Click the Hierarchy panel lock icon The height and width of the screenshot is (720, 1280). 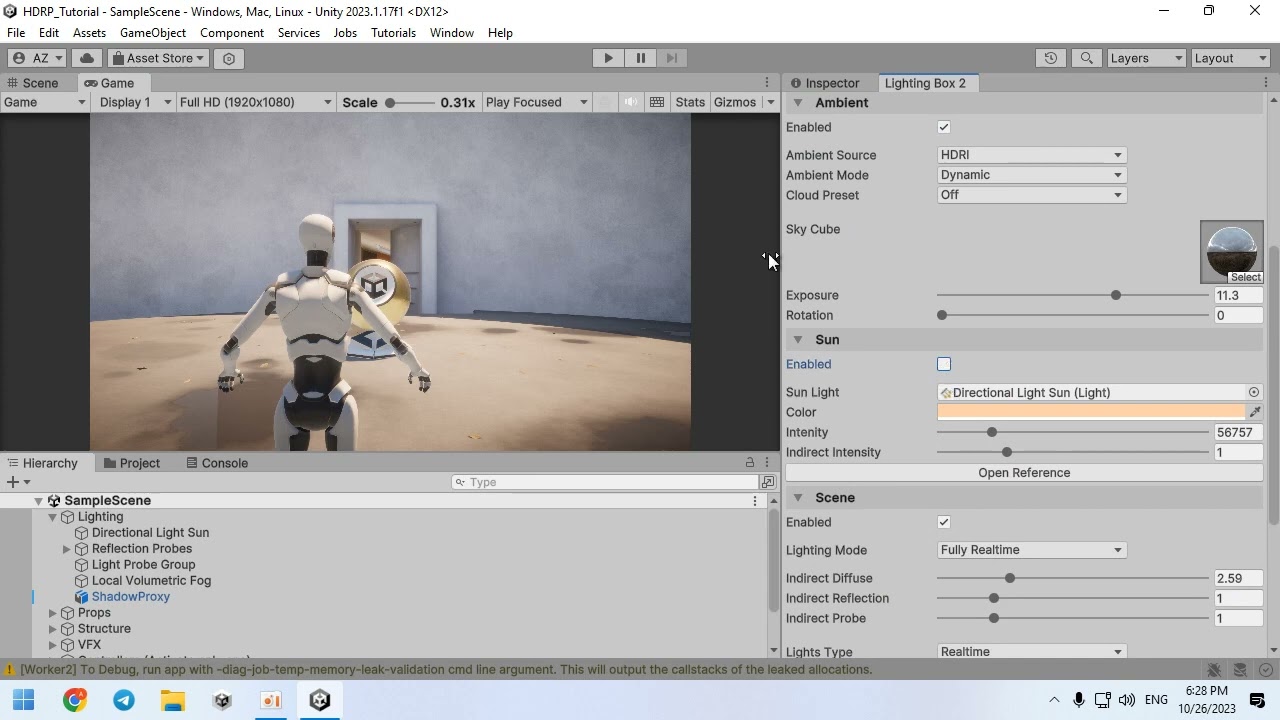(749, 462)
